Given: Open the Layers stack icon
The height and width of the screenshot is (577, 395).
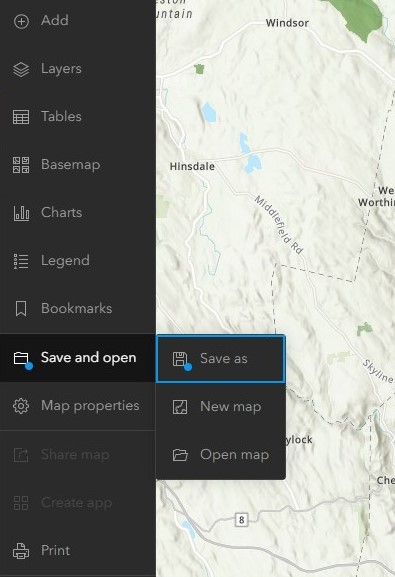Looking at the screenshot, I should pos(21,69).
